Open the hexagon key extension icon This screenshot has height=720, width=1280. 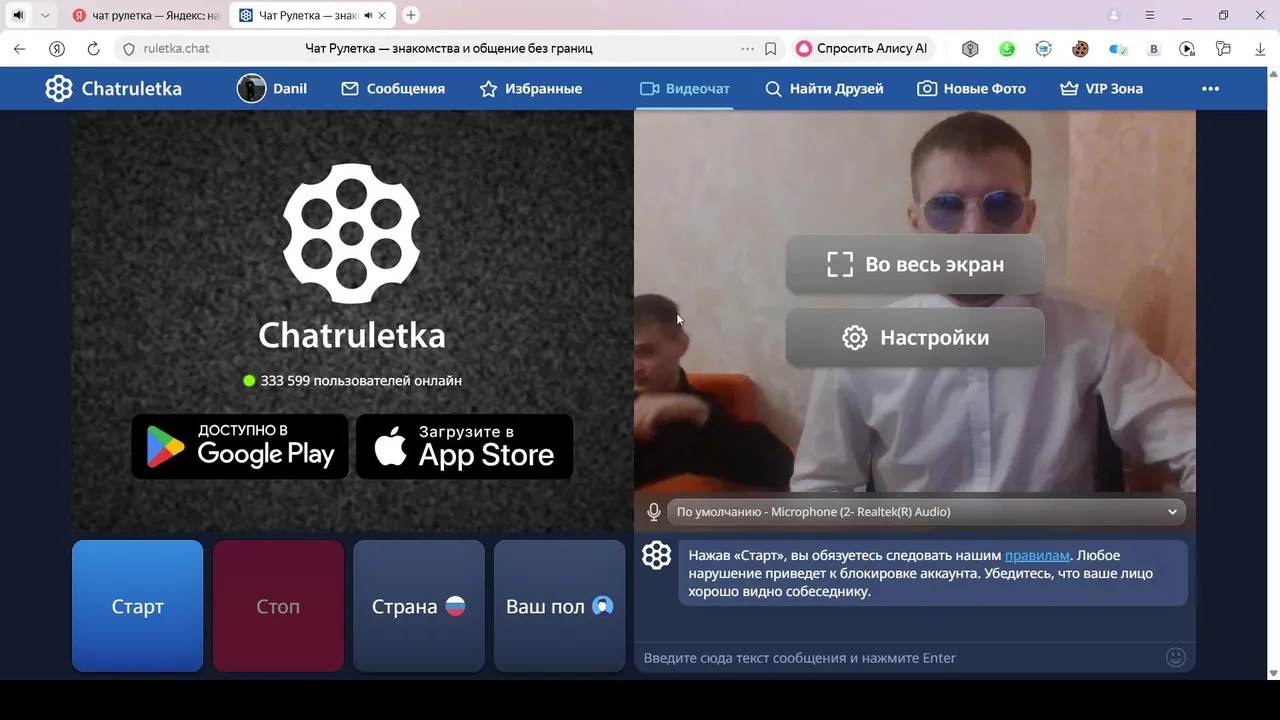[970, 48]
